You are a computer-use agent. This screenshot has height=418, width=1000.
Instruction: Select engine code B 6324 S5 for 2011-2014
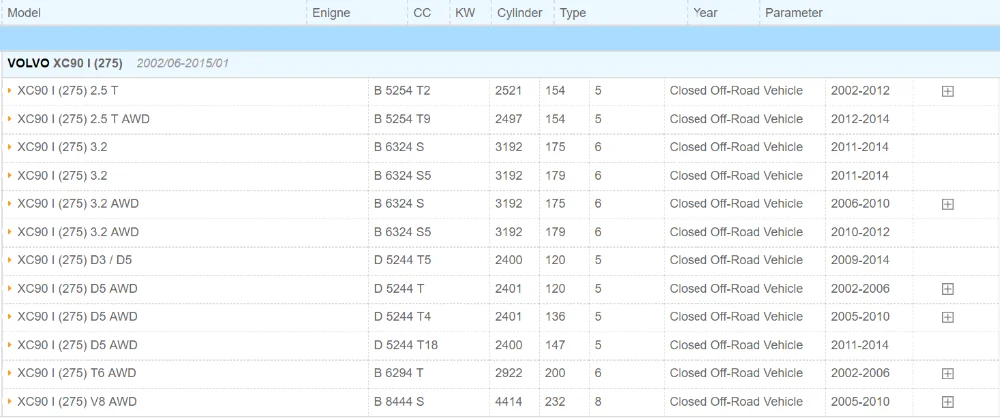click(x=402, y=175)
